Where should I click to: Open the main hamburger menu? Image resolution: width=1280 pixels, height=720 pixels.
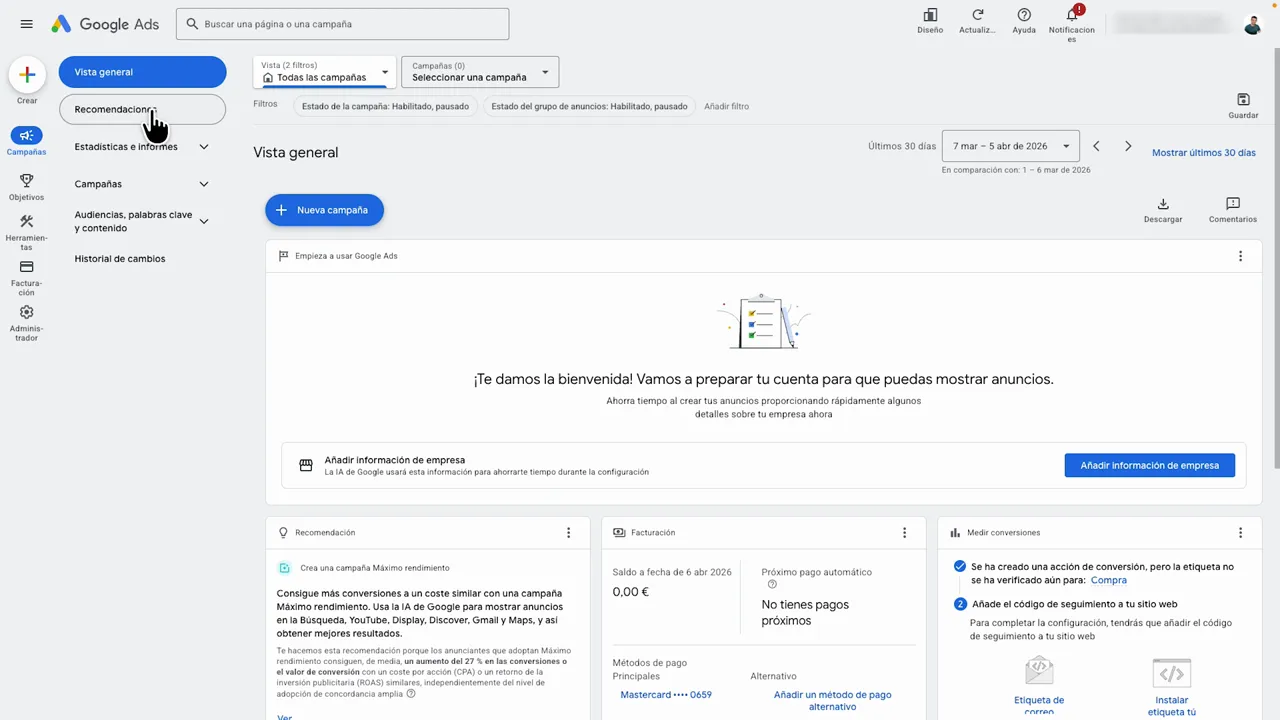point(27,24)
